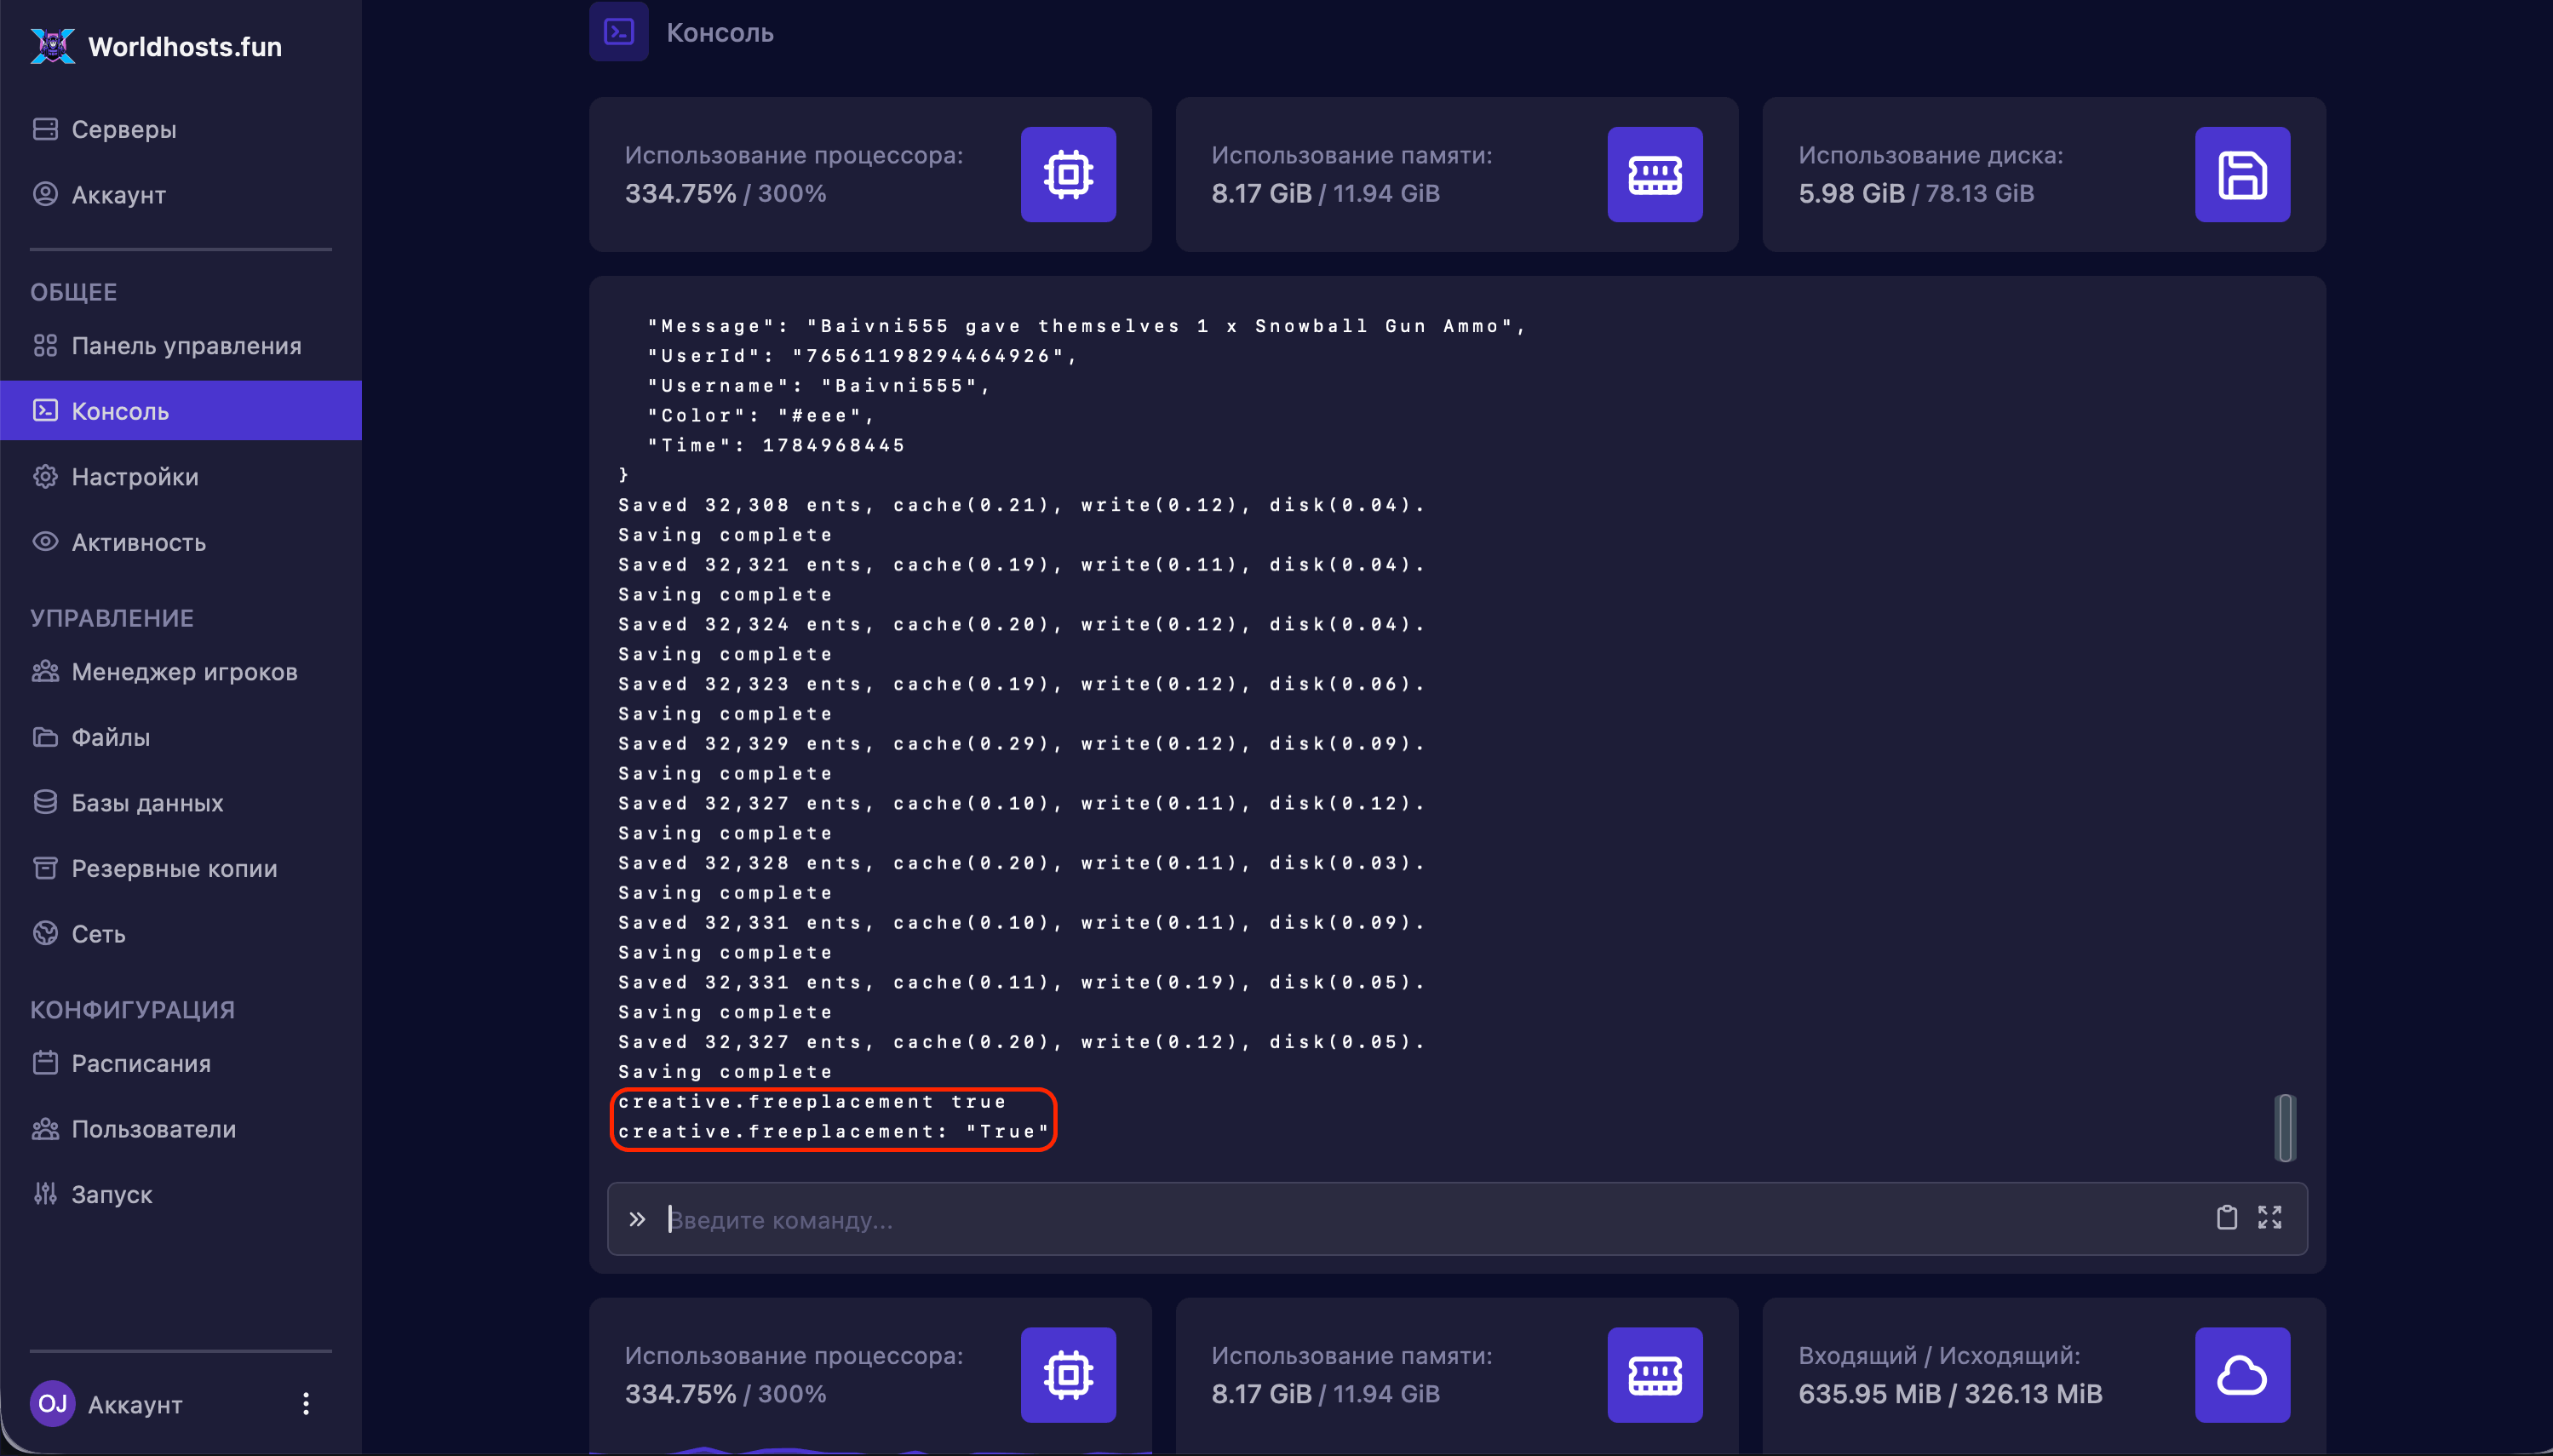Click the Файлы folder icon
The image size is (2553, 1456).
pyautogui.click(x=45, y=737)
